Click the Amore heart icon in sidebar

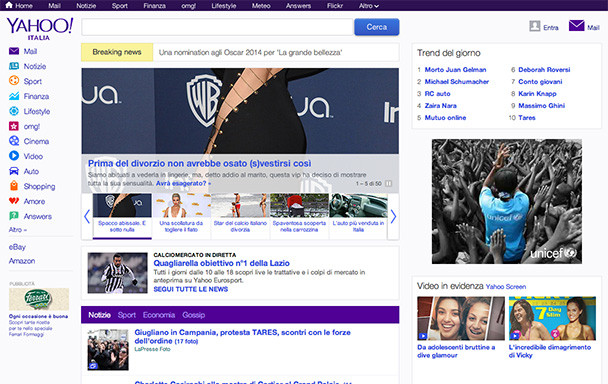tap(14, 201)
